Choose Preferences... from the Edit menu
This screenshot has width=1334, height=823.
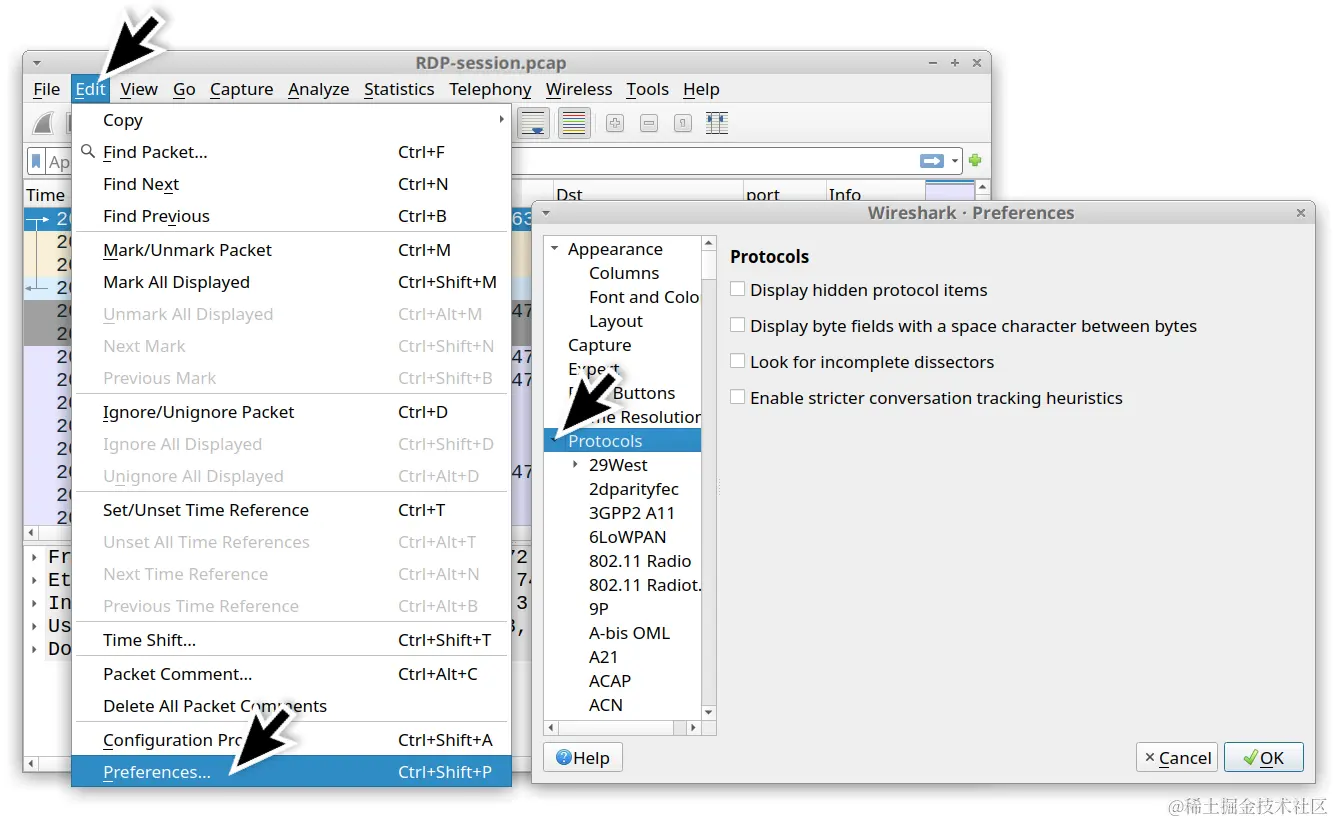point(291,772)
